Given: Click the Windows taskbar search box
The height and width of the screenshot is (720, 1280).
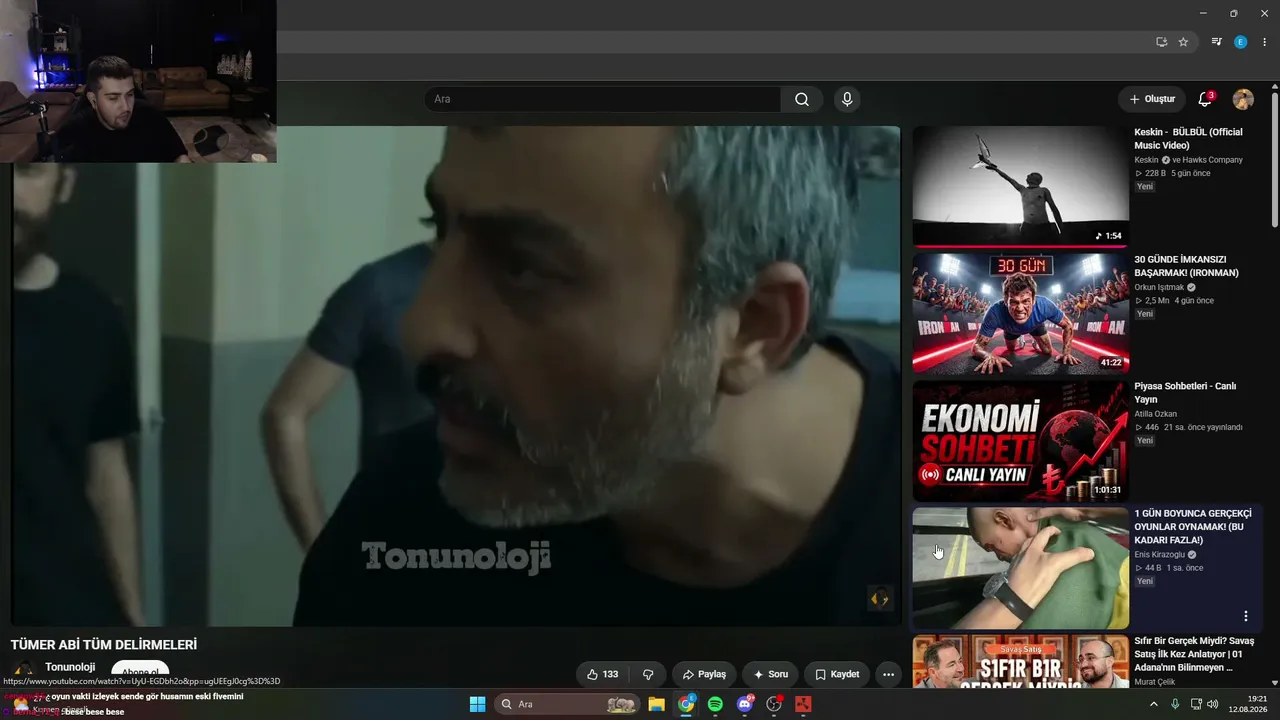Looking at the screenshot, I should click(567, 704).
